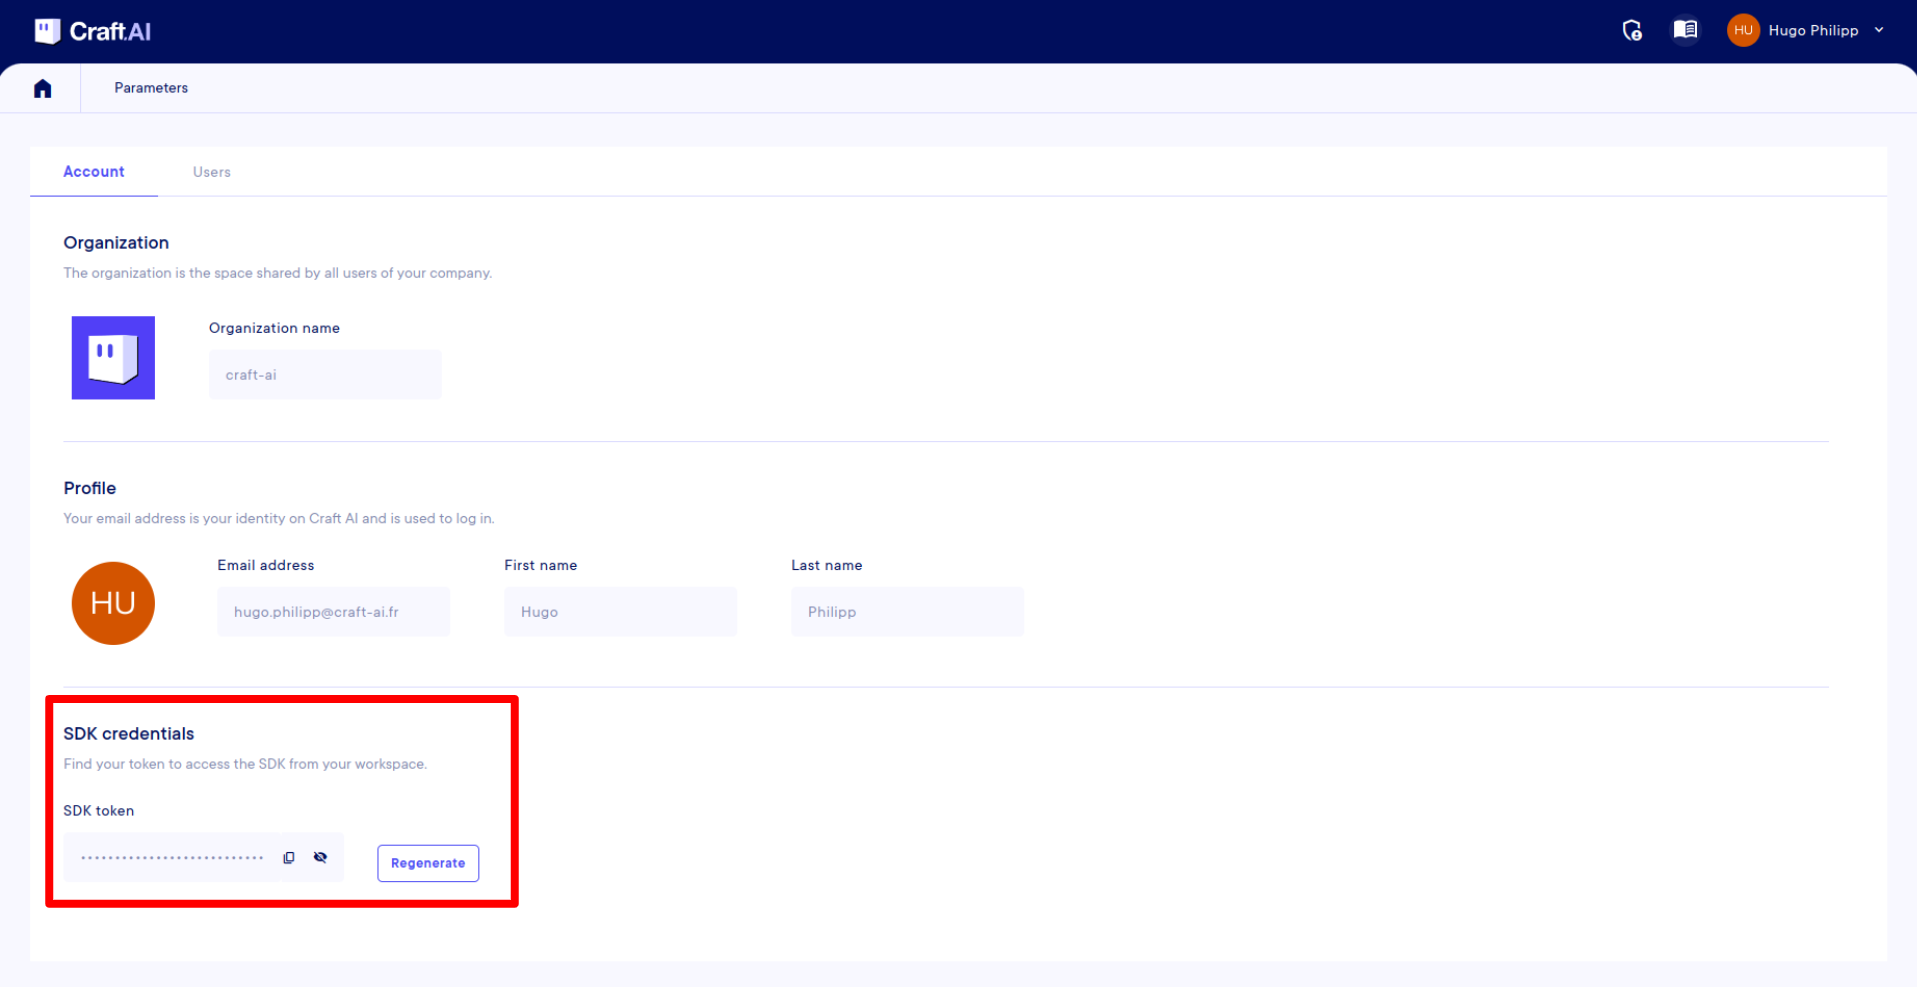Click the Last name field
This screenshot has height=987, width=1917.
[907, 612]
